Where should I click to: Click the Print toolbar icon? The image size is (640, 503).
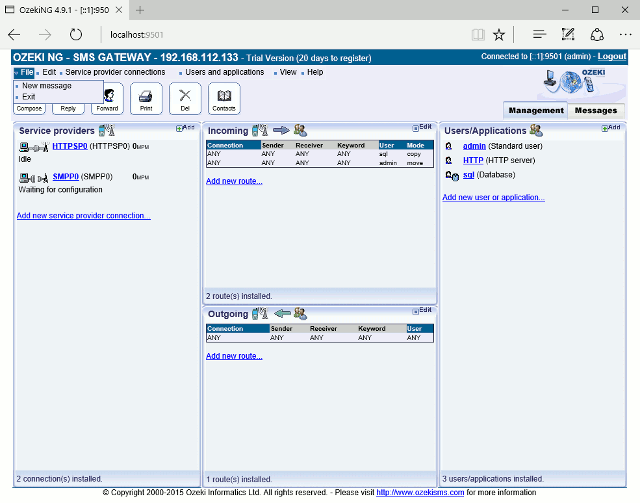point(146,98)
